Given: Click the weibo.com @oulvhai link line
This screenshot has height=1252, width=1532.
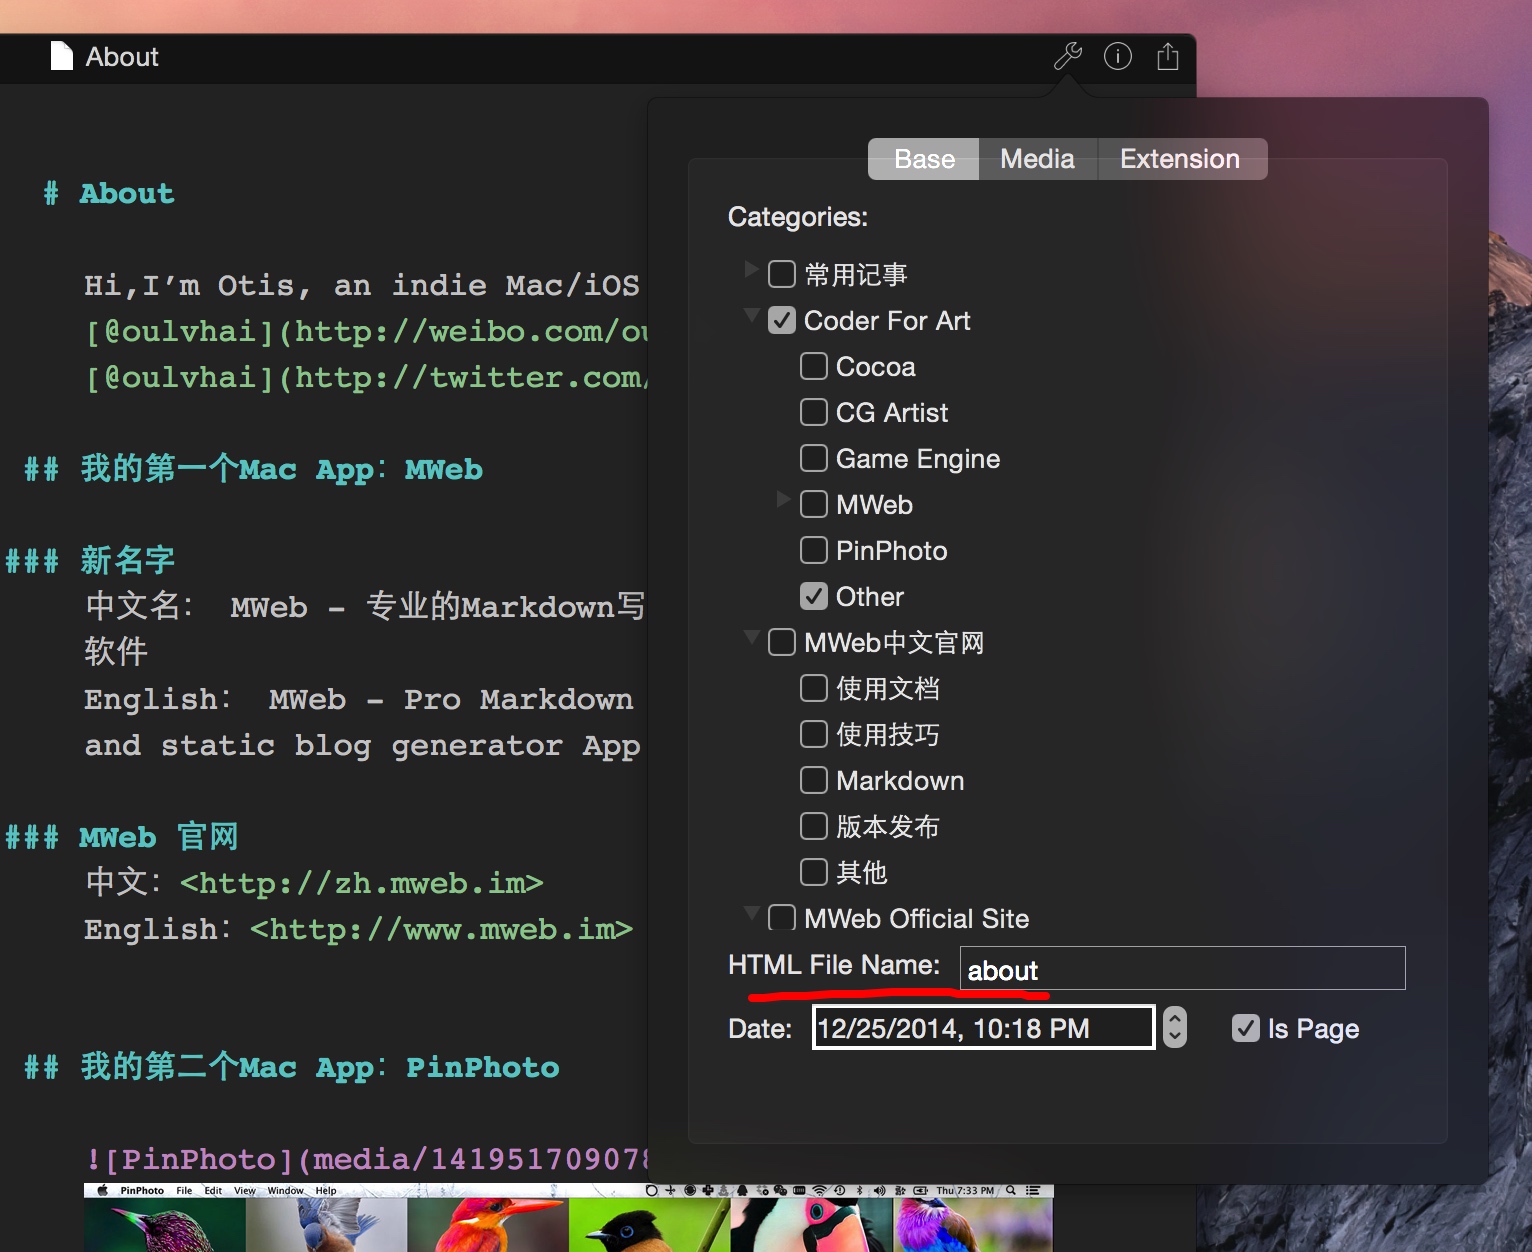Looking at the screenshot, I should [367, 331].
